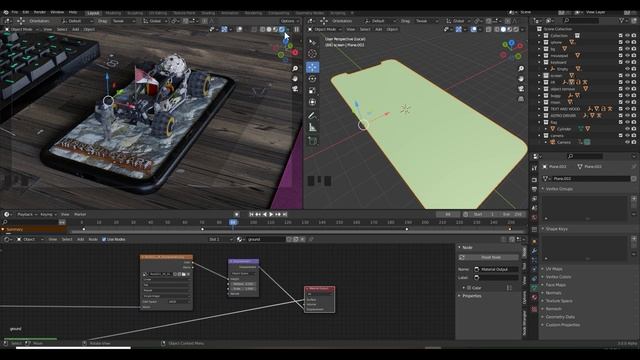Expand the Geometry Data panel
The height and width of the screenshot is (360, 640).
tap(560, 317)
